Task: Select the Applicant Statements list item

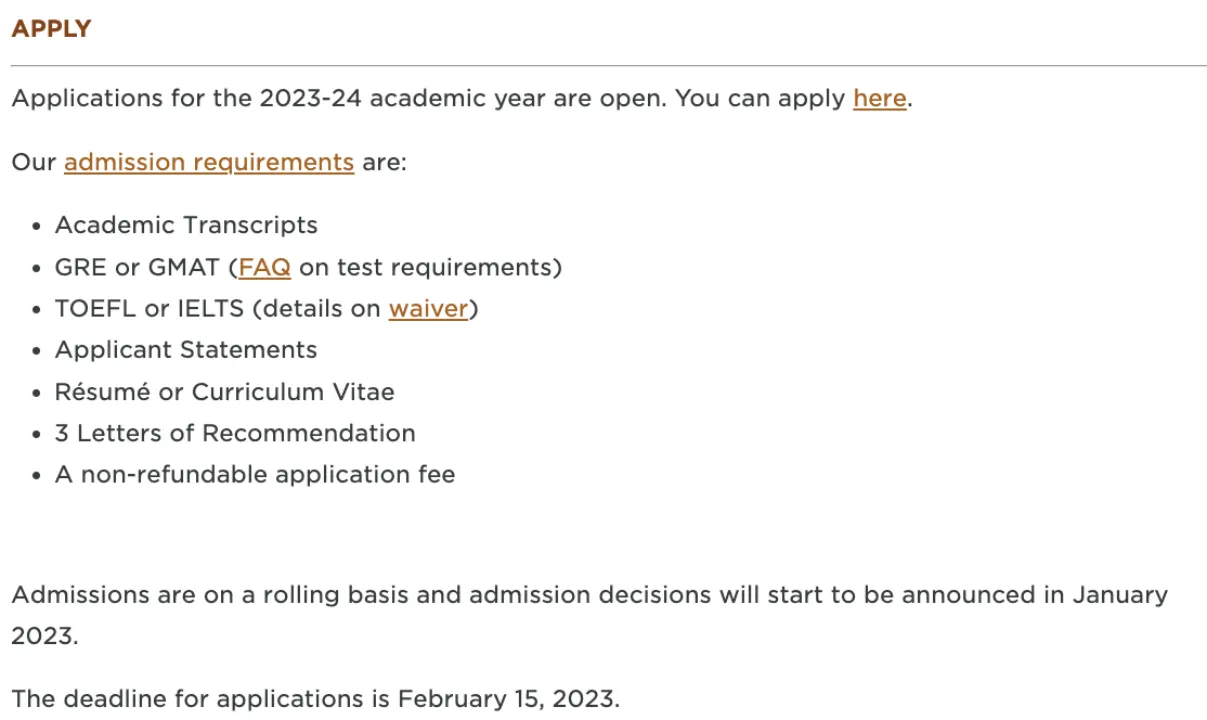Action: coord(186,350)
